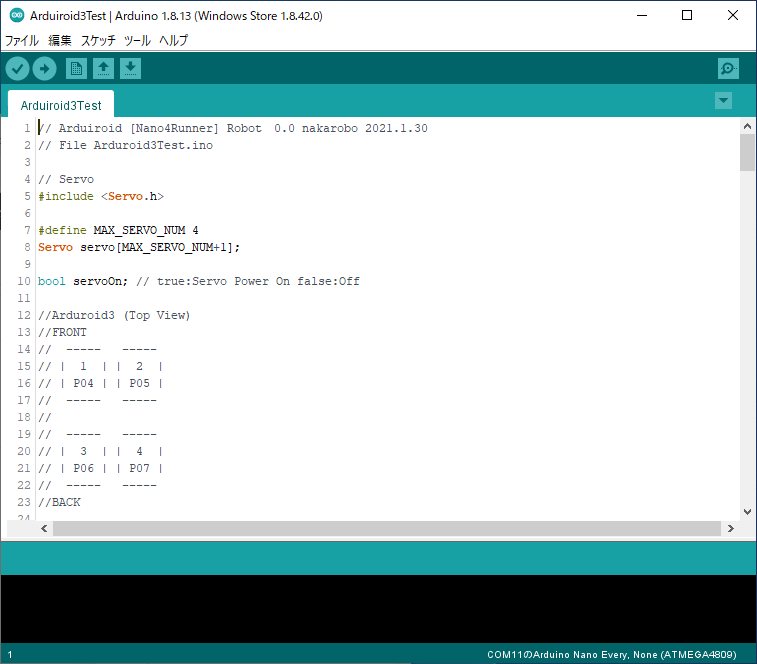Click the '// Servo' comment on line 4
The height and width of the screenshot is (664, 757).
(x=66, y=179)
